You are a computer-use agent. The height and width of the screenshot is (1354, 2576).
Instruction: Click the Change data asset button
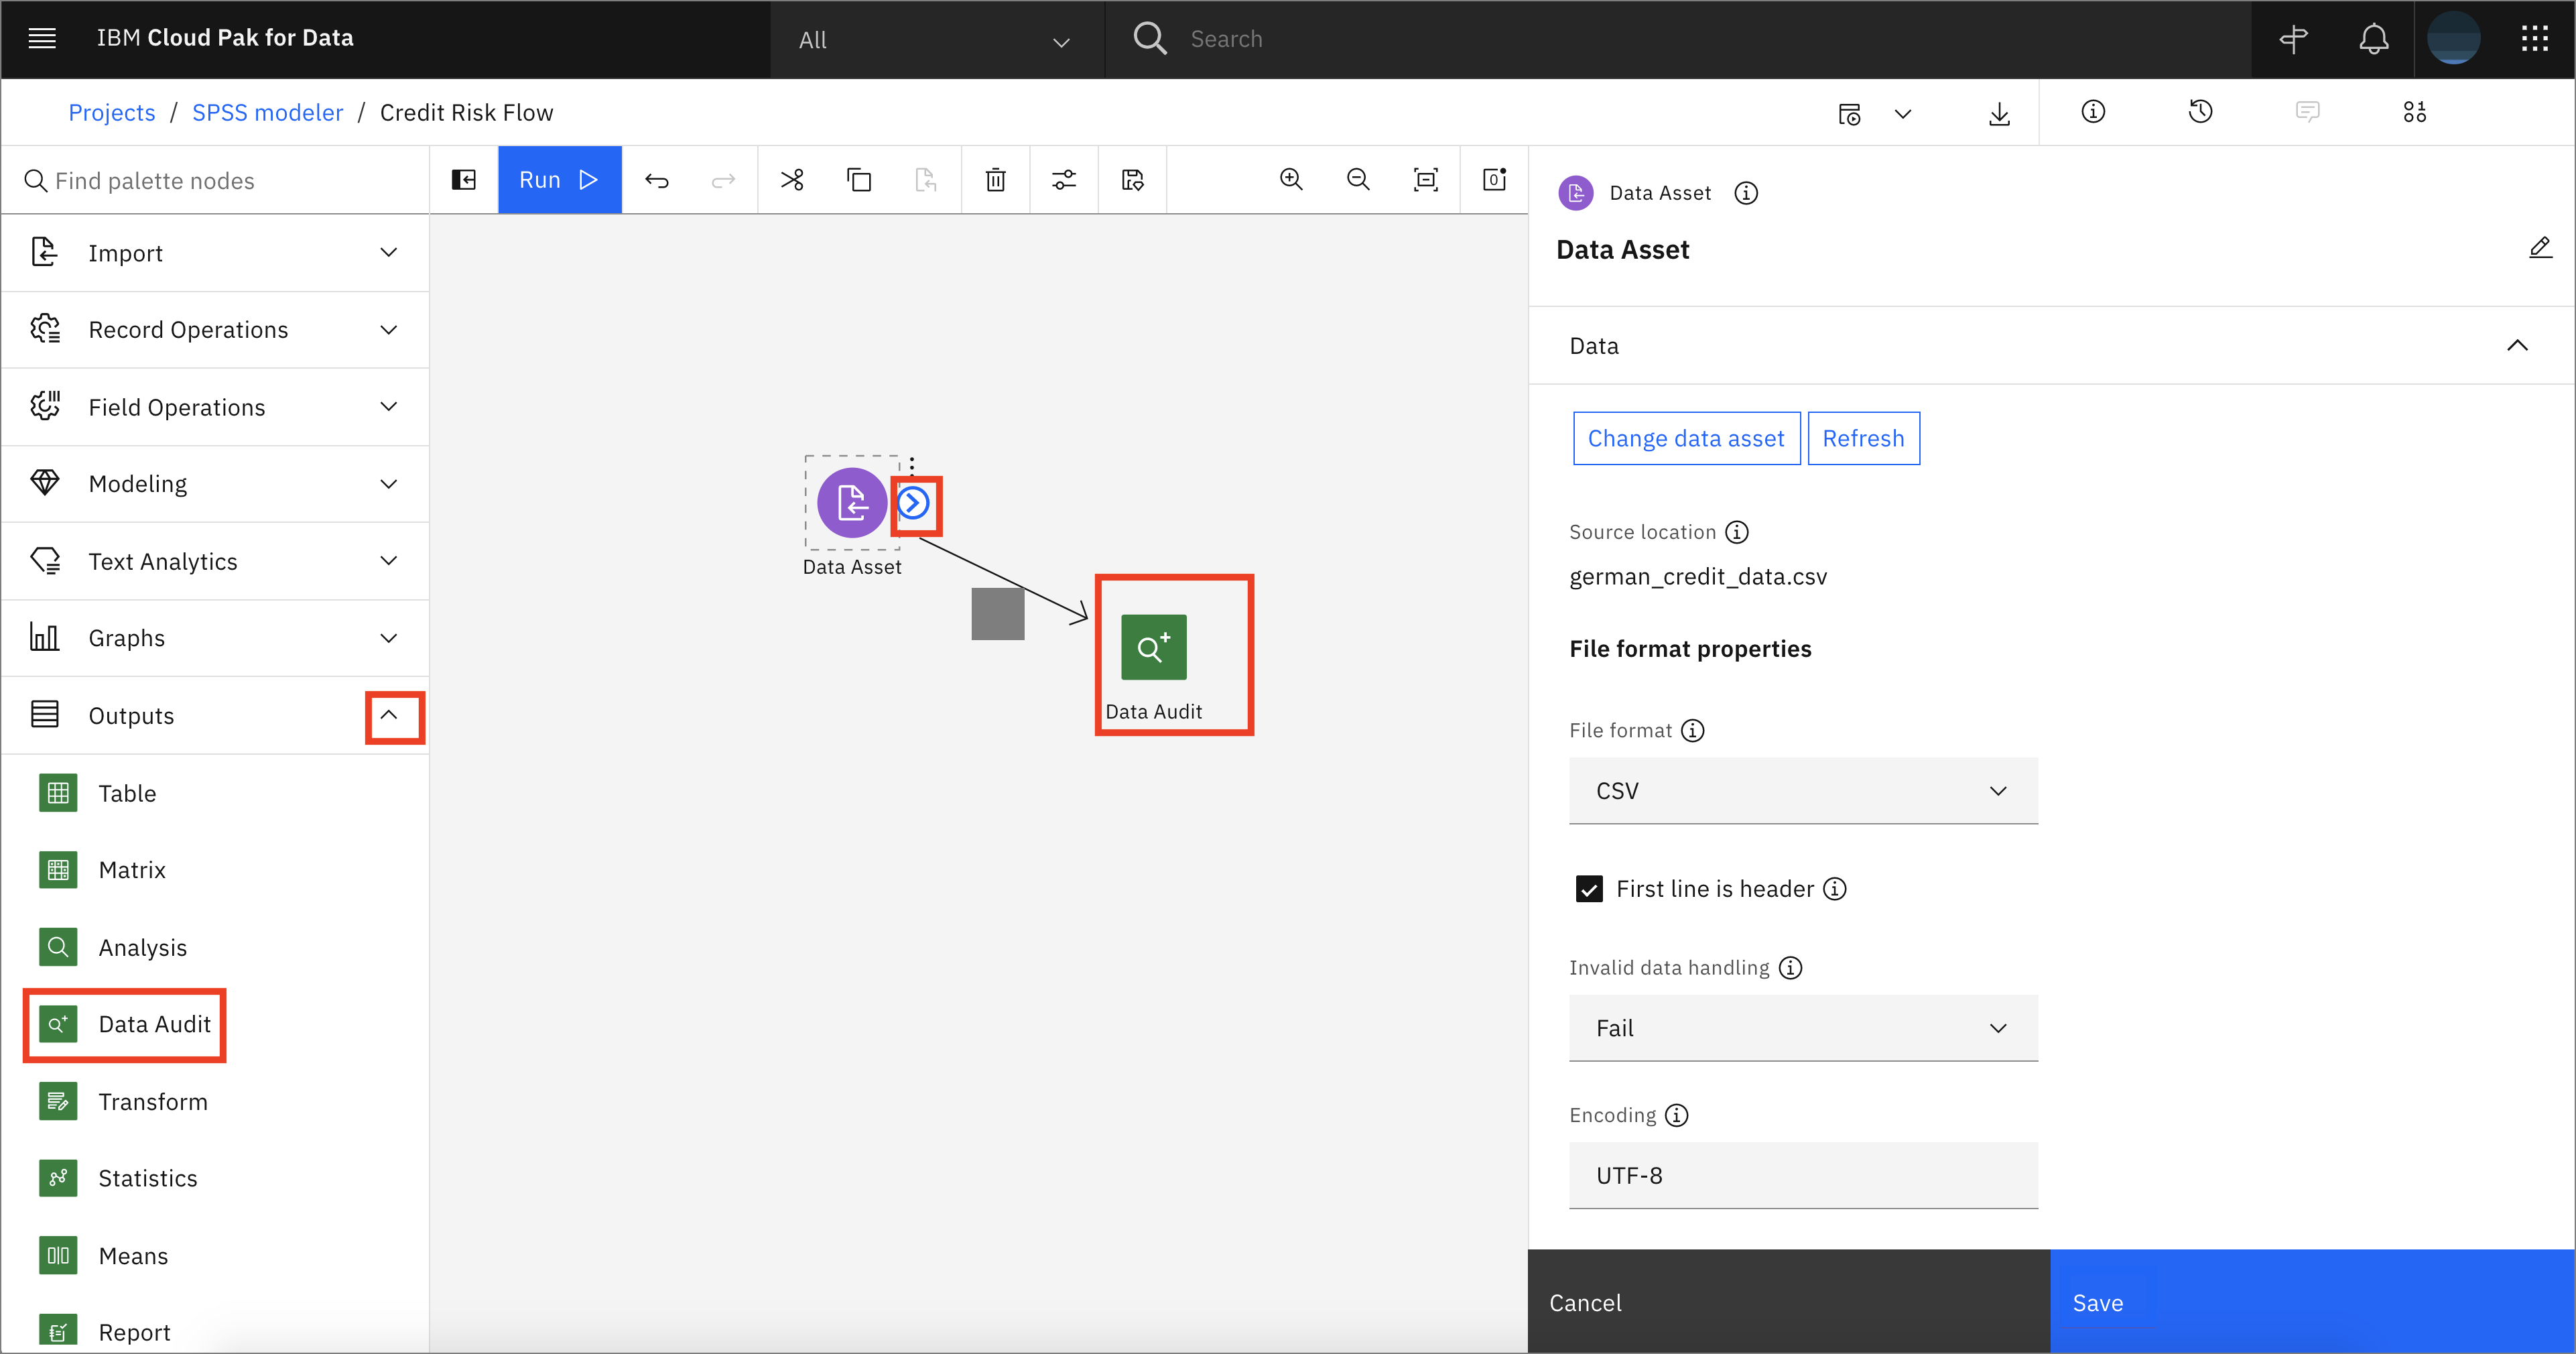(1685, 438)
